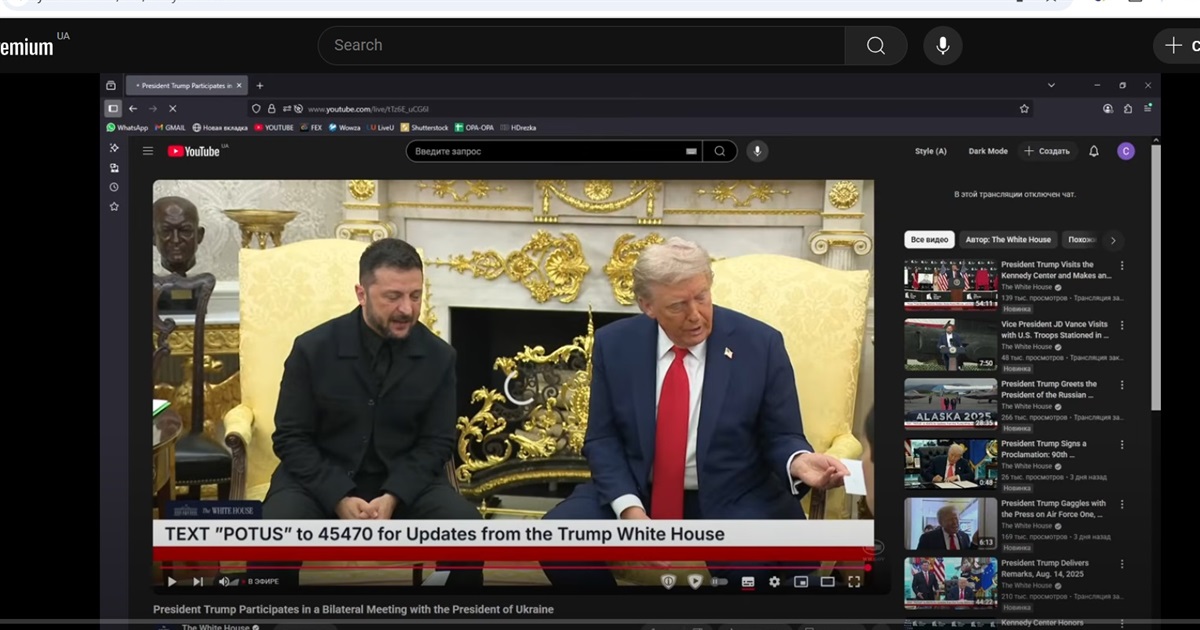Image resolution: width=1200 pixels, height=630 pixels.
Task: Open the browser account profile icon
Action: [x=1108, y=108]
